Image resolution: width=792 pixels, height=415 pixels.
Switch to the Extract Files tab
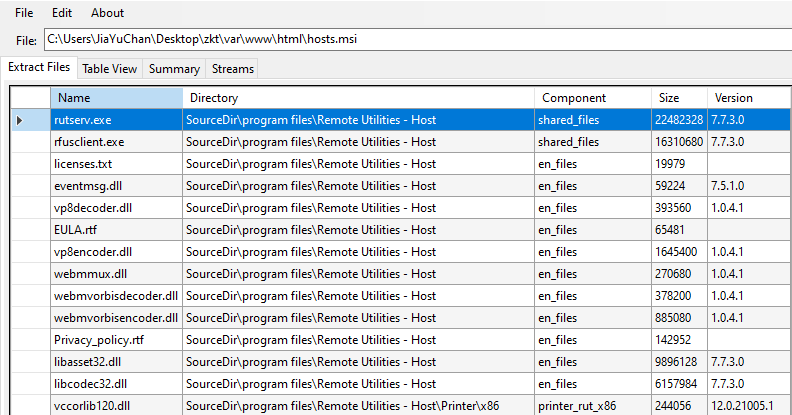click(39, 67)
